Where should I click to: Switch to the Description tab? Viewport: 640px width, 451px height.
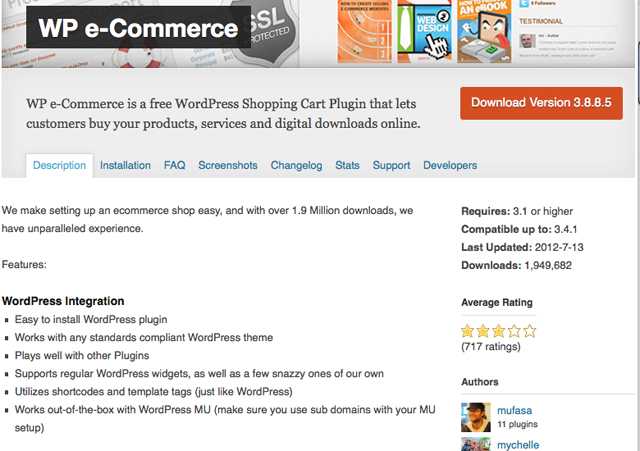[59, 165]
